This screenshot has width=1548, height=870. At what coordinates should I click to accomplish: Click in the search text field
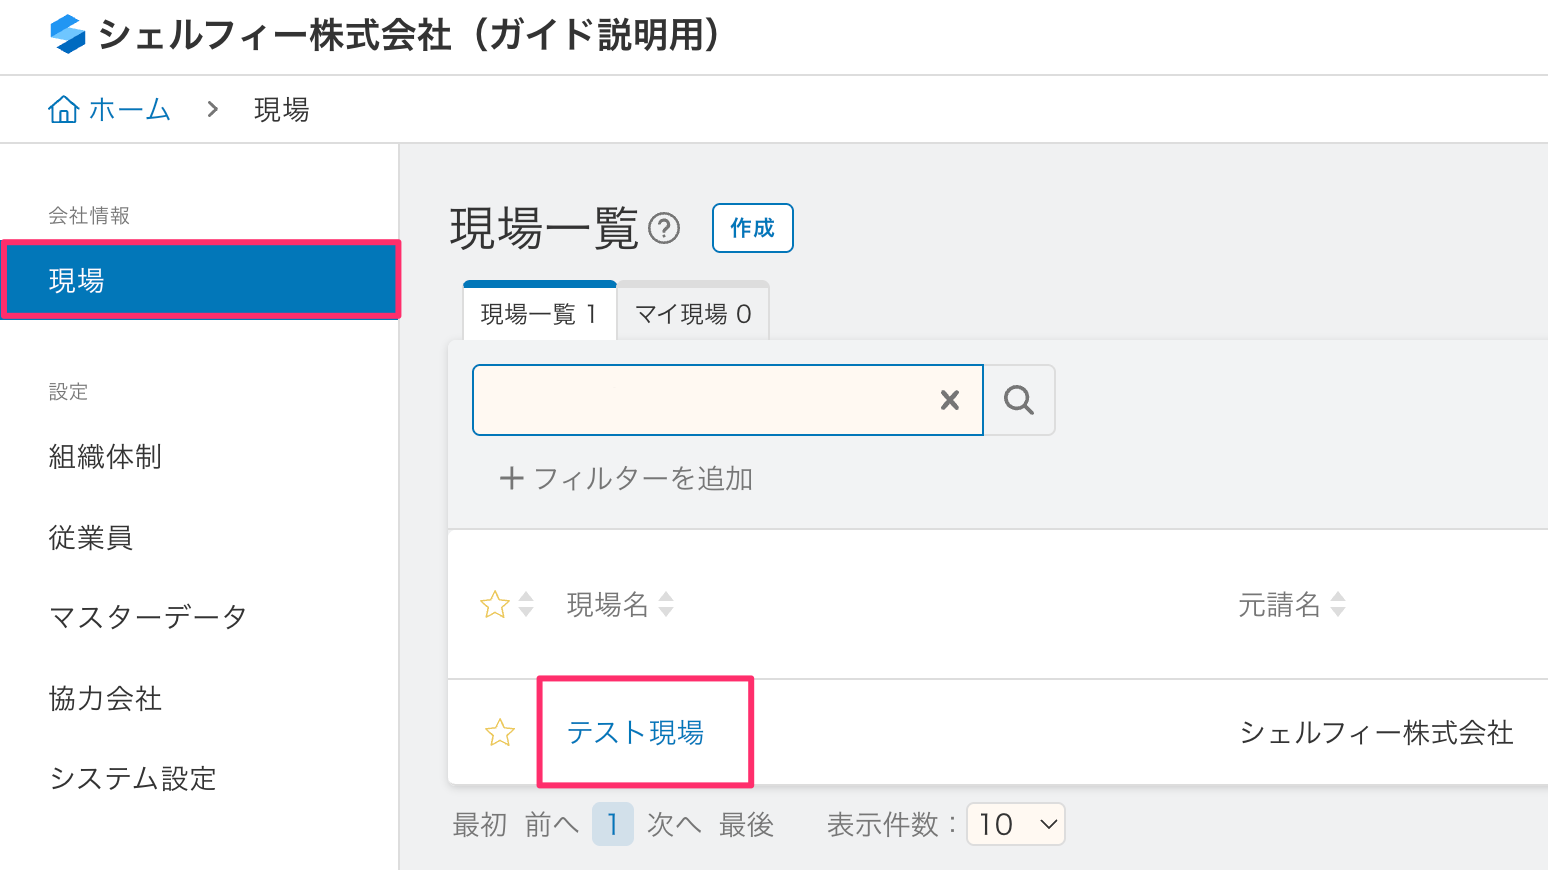(x=700, y=400)
